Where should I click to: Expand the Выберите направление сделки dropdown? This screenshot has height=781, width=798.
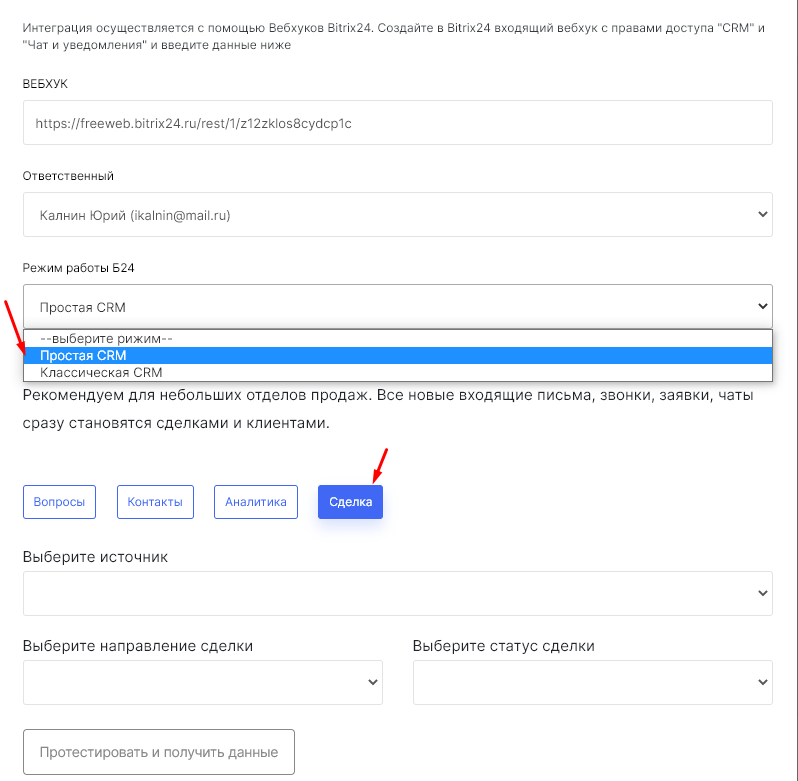point(202,682)
